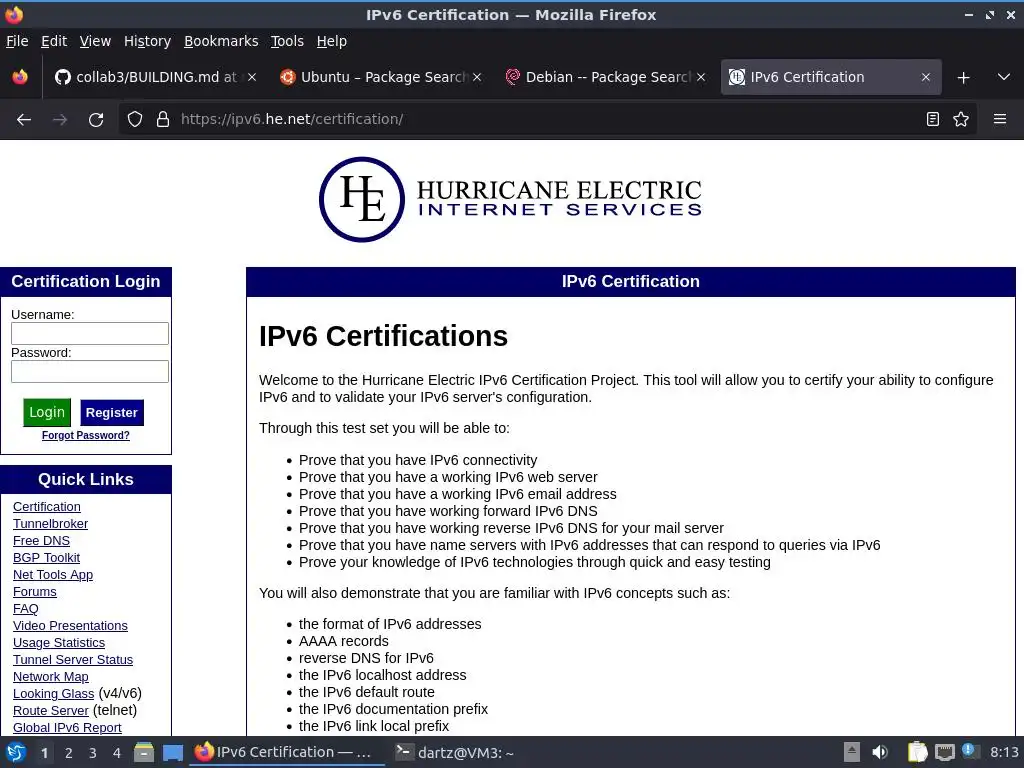
Task: Open the Net Tools App link
Action: [53, 575]
